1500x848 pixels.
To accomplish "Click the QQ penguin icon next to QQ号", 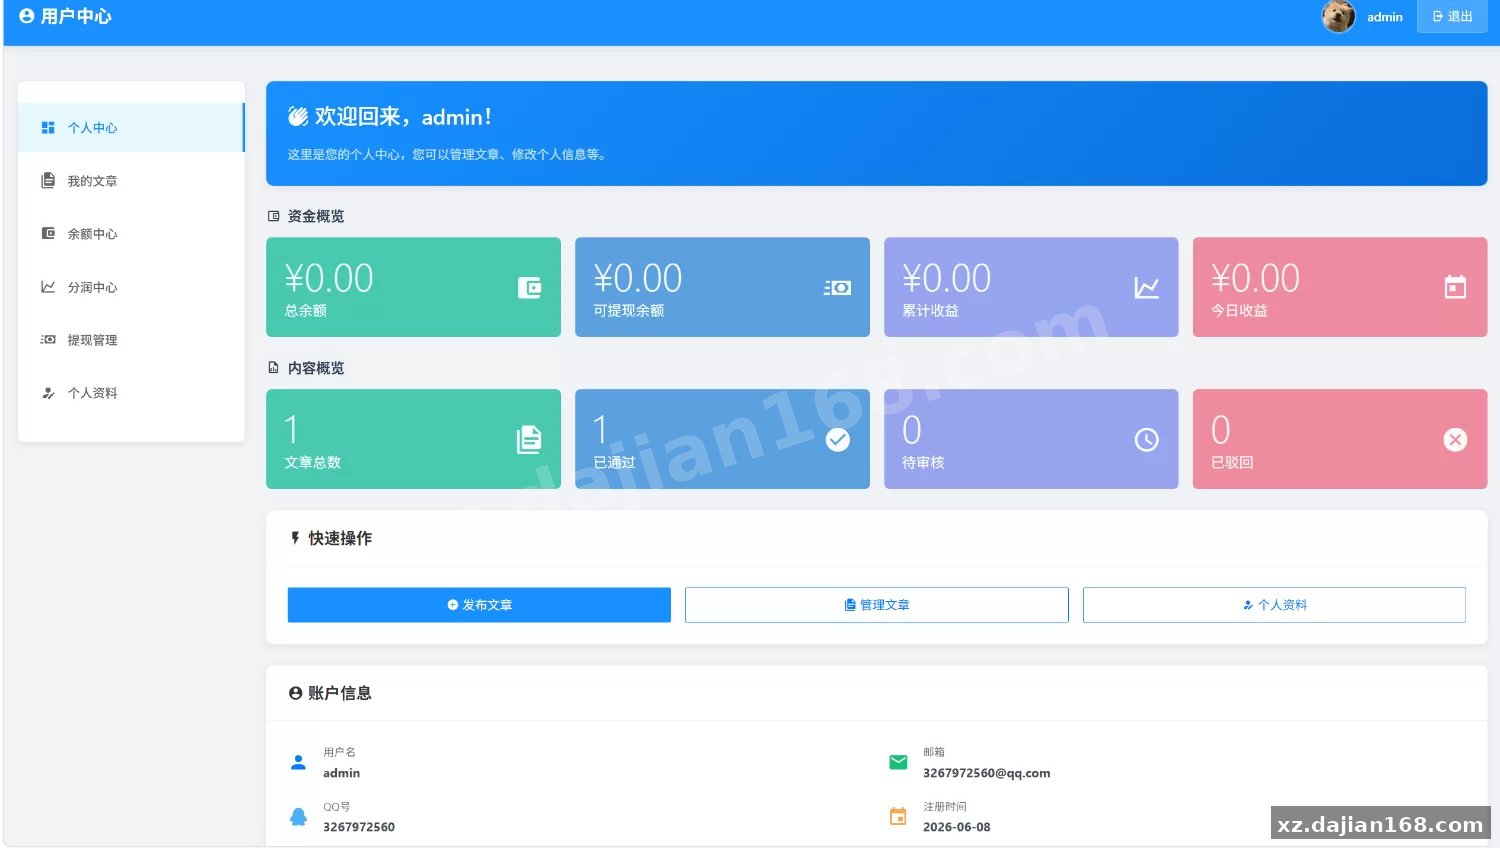I will coord(298,816).
